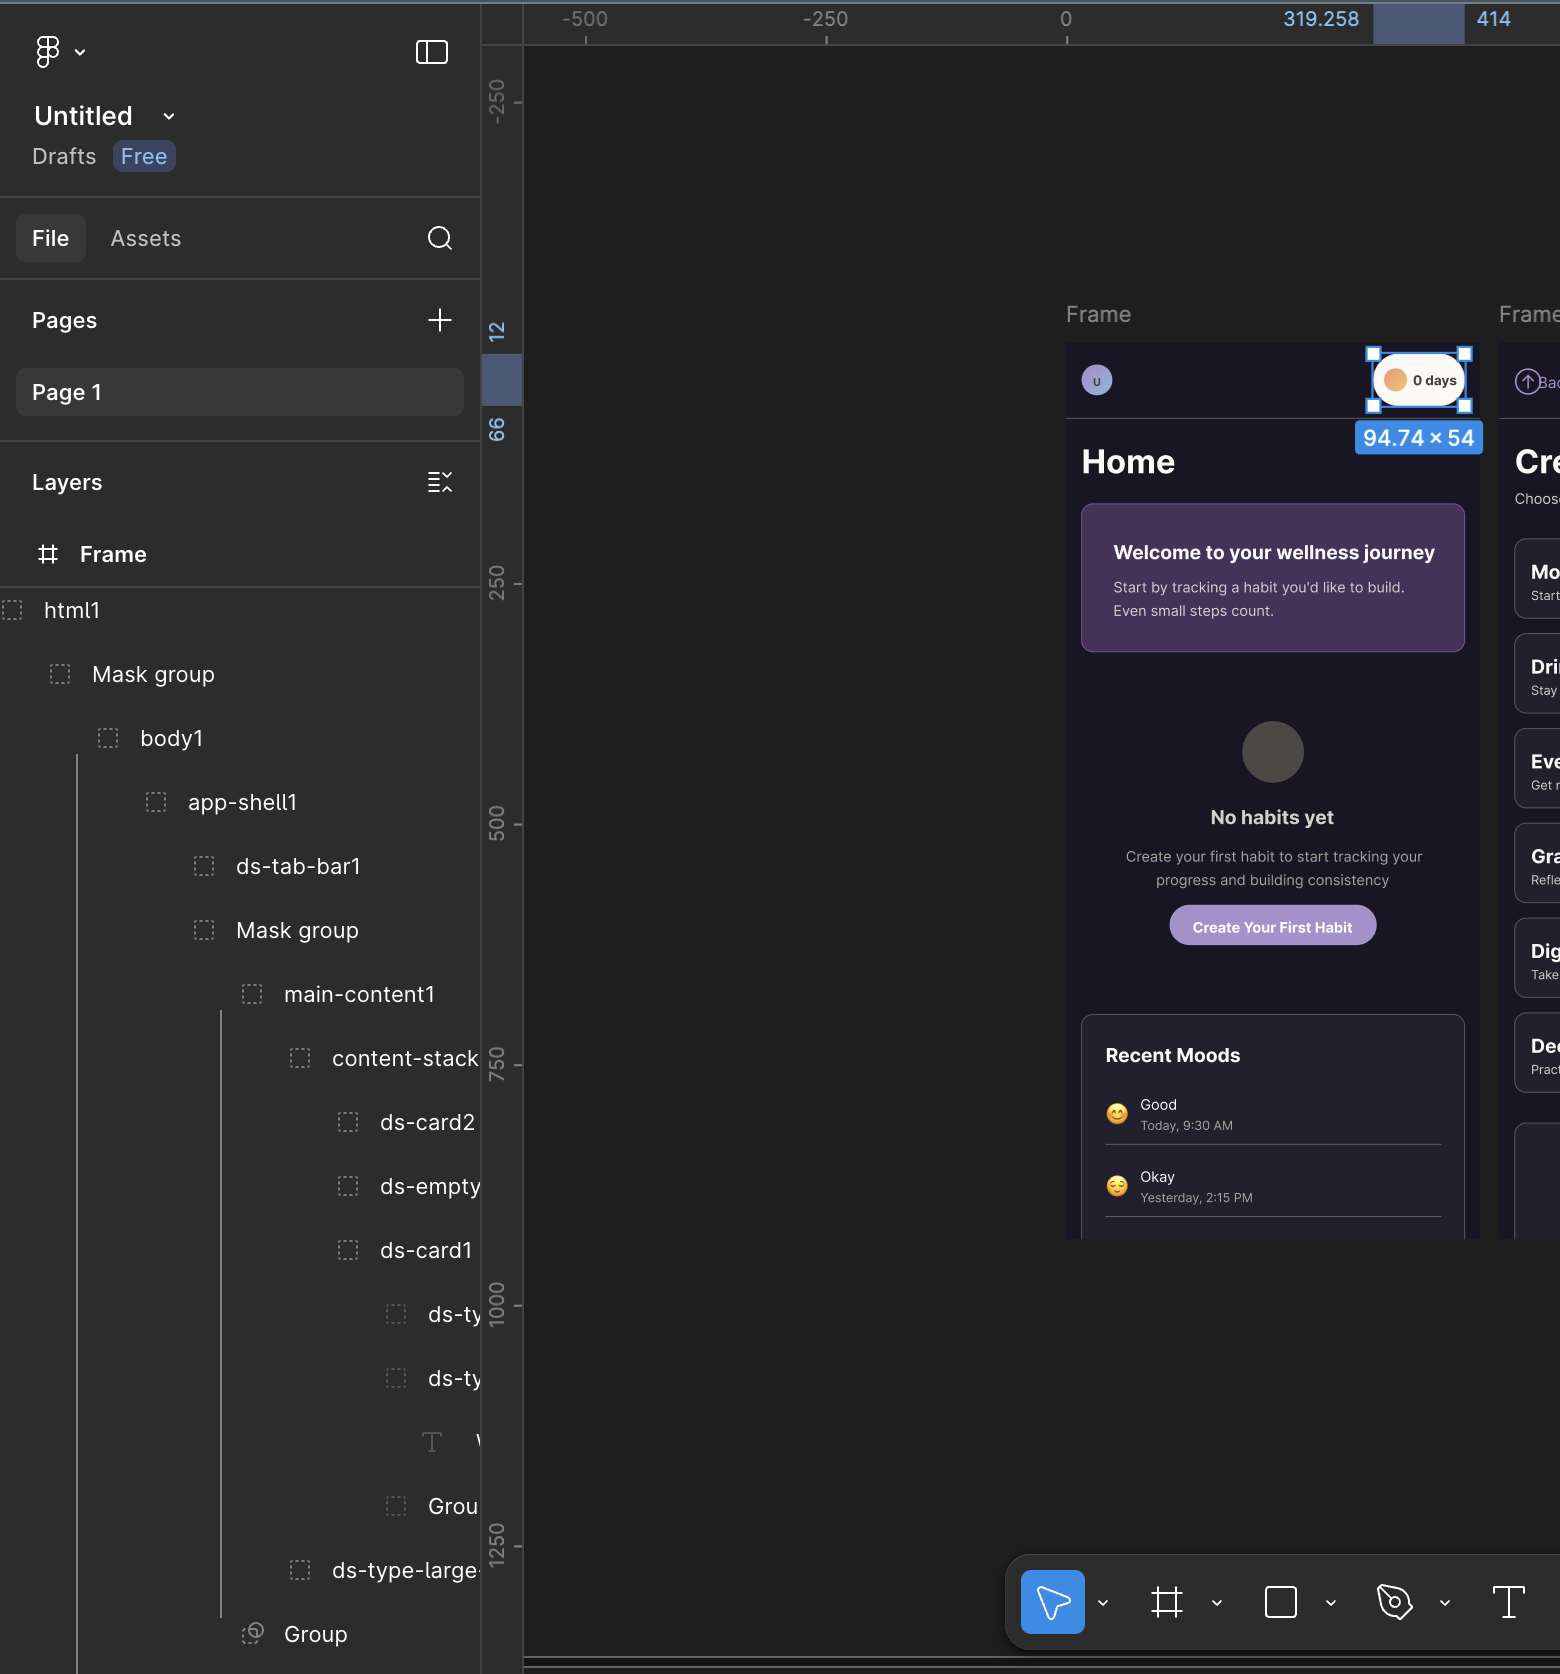The height and width of the screenshot is (1674, 1560).
Task: Switch to the File tab
Action: [50, 238]
